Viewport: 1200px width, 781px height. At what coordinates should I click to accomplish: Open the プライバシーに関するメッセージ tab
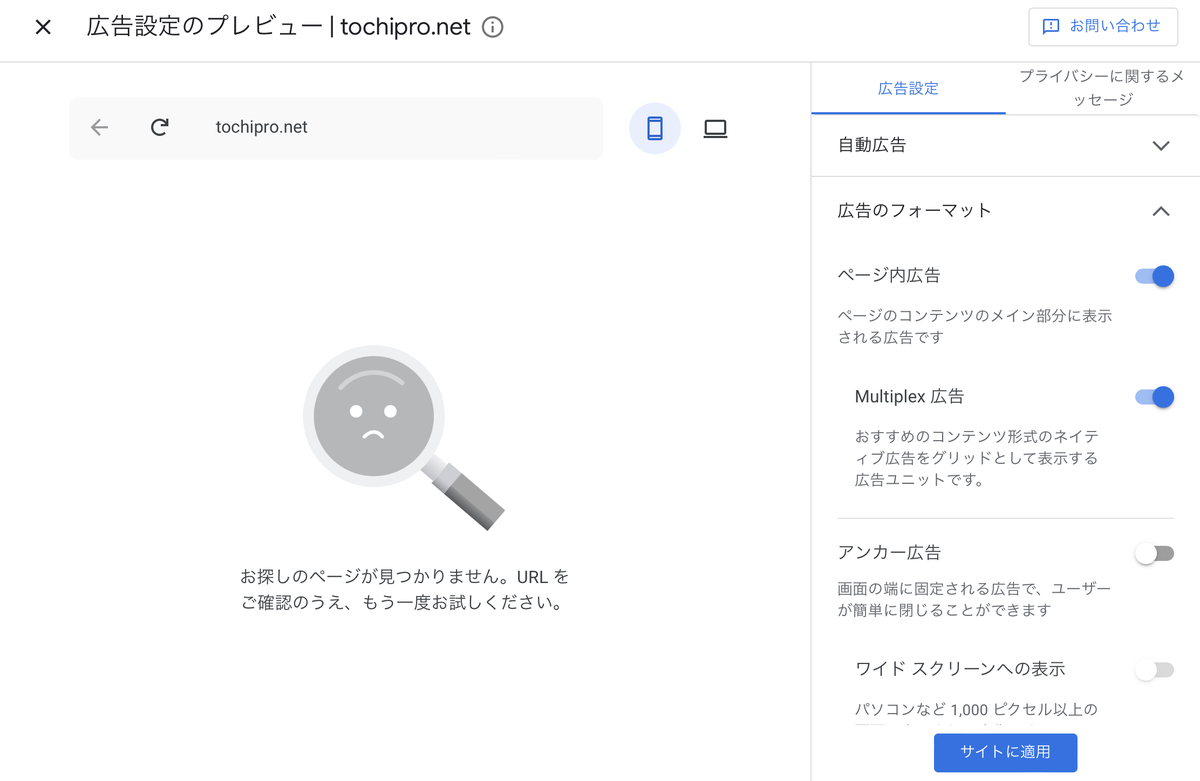[x=1102, y=88]
